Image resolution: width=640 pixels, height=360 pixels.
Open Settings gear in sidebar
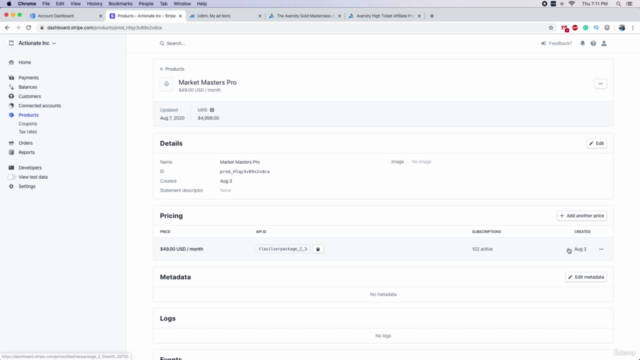(x=11, y=187)
